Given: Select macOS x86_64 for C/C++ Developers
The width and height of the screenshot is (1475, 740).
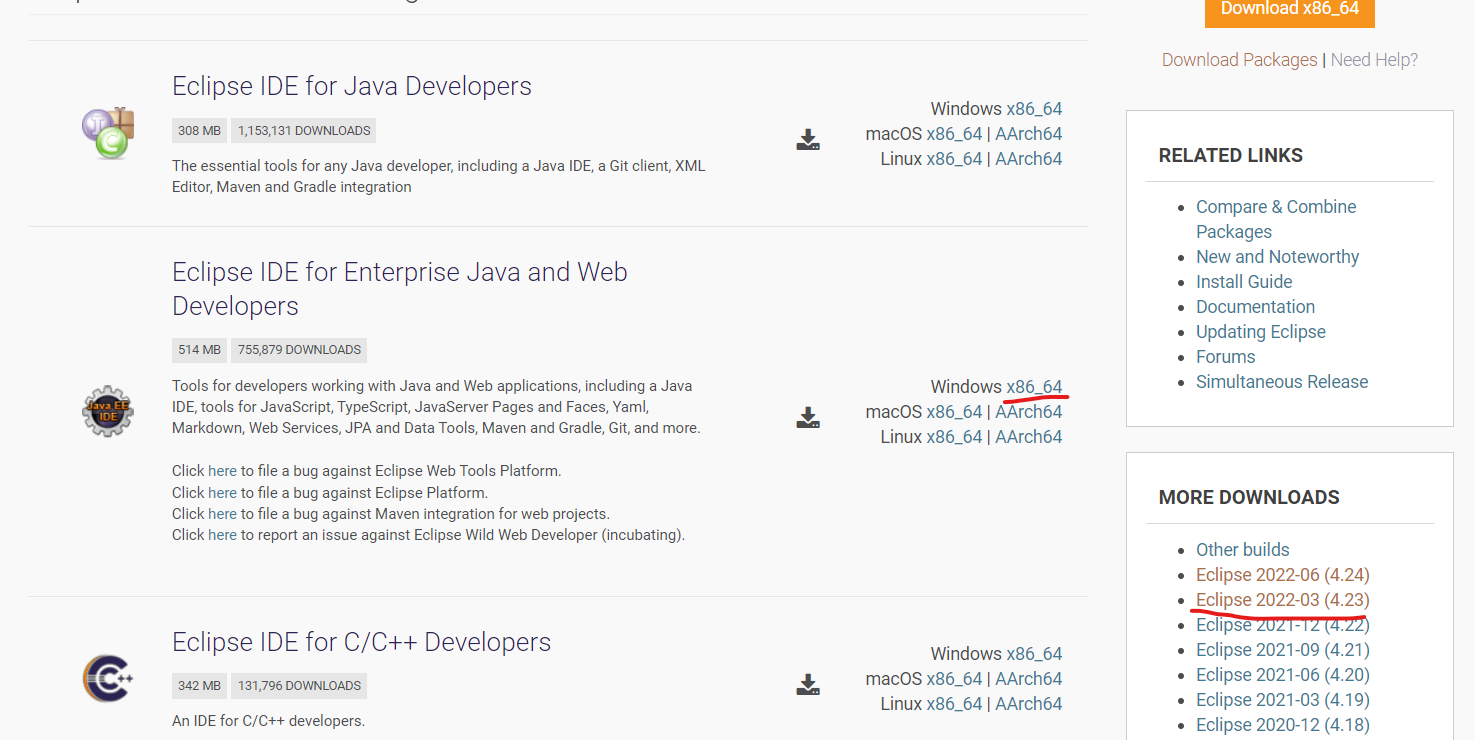Looking at the screenshot, I should point(955,679).
